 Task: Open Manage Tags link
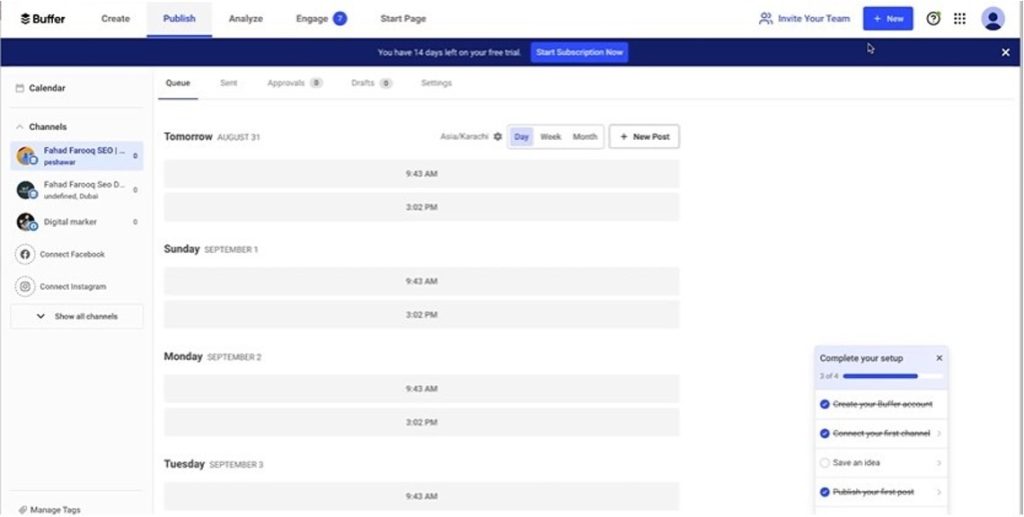pos(55,510)
